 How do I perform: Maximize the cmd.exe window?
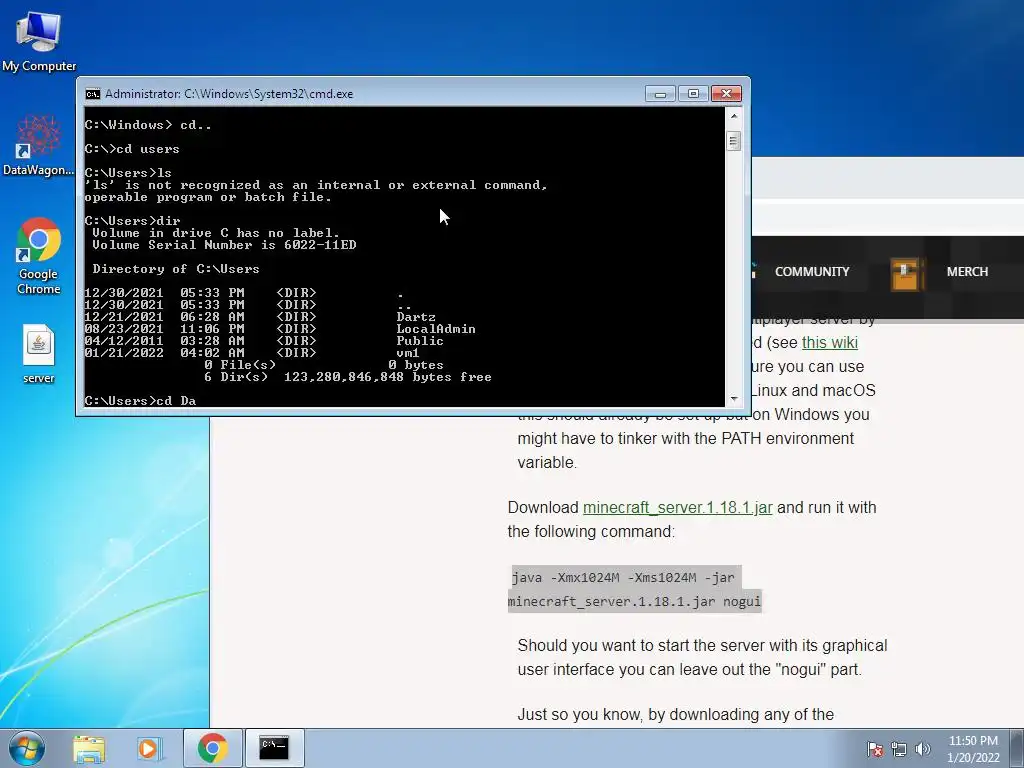[x=693, y=94]
